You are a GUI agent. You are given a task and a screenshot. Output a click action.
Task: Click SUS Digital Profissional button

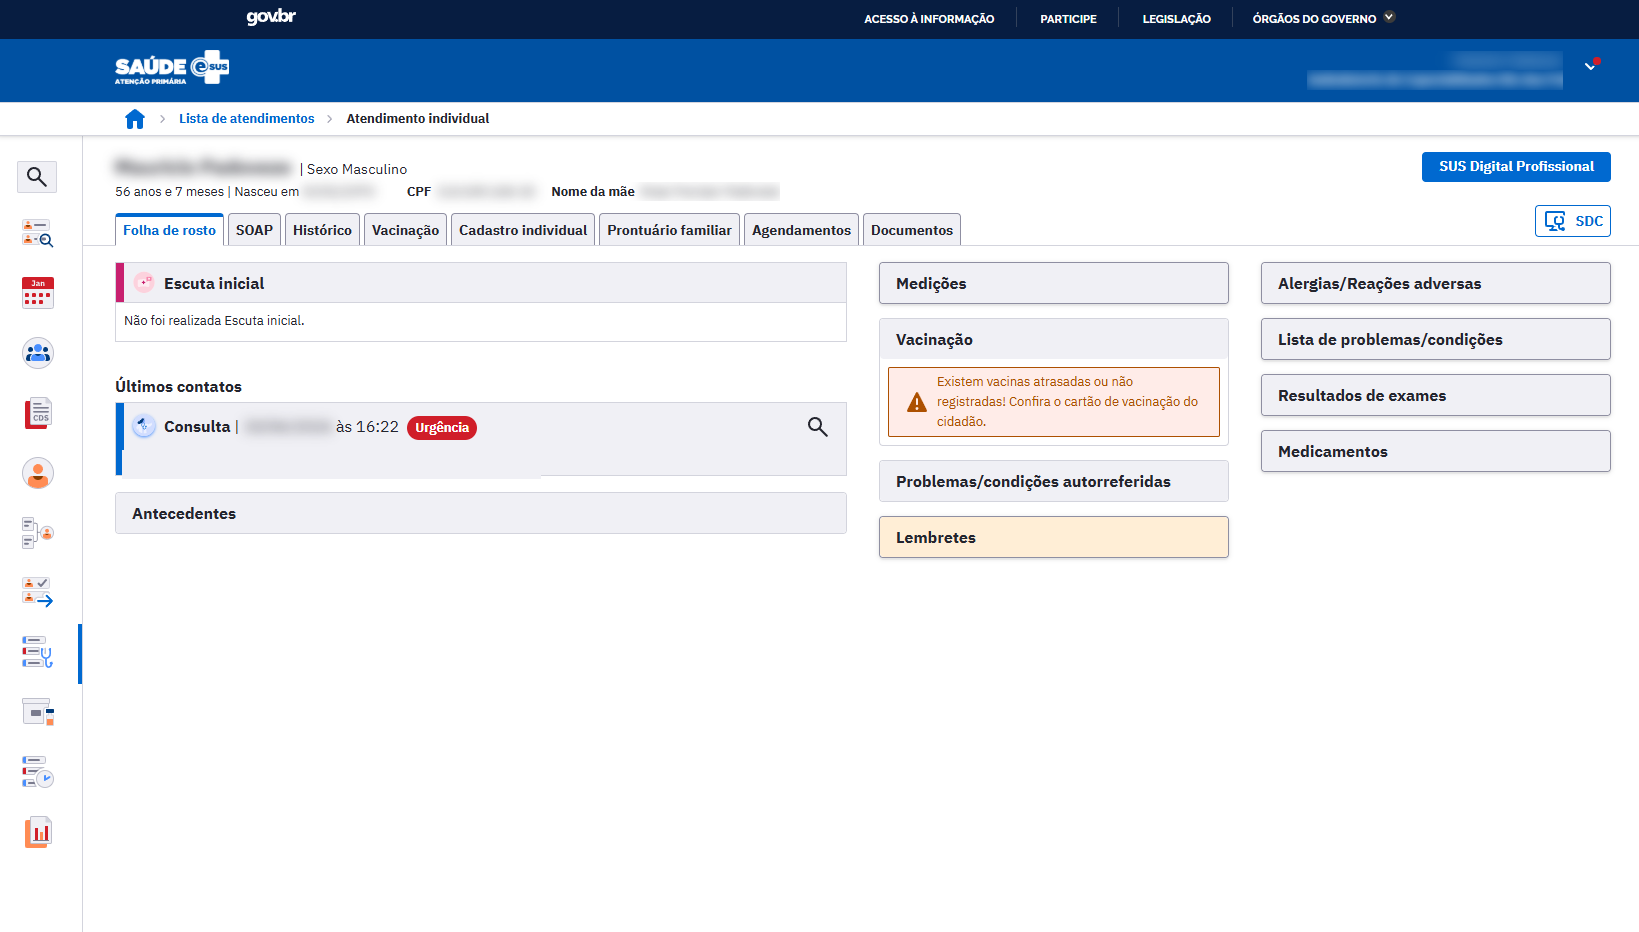(1516, 167)
